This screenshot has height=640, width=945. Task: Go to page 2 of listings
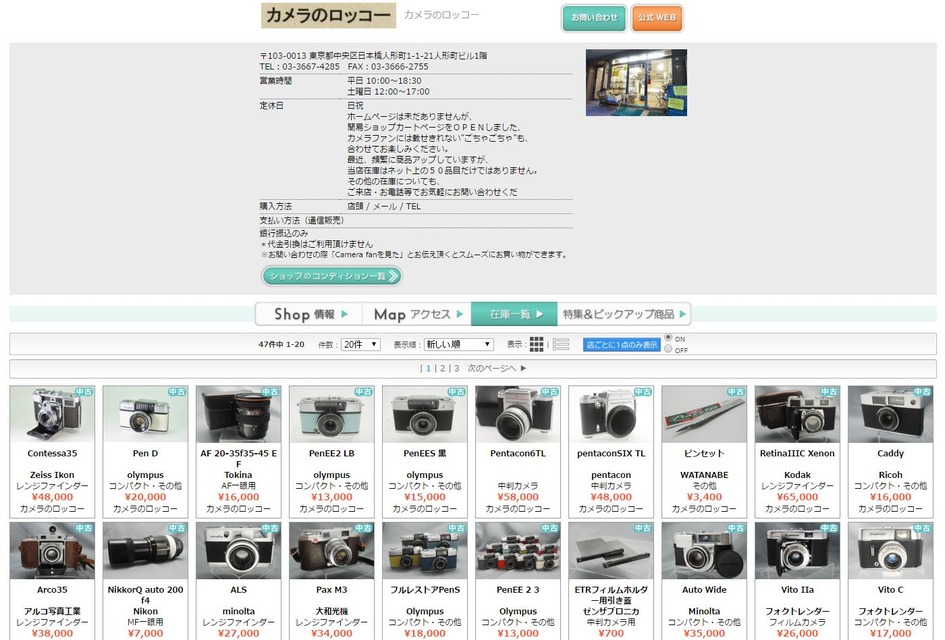[442, 368]
